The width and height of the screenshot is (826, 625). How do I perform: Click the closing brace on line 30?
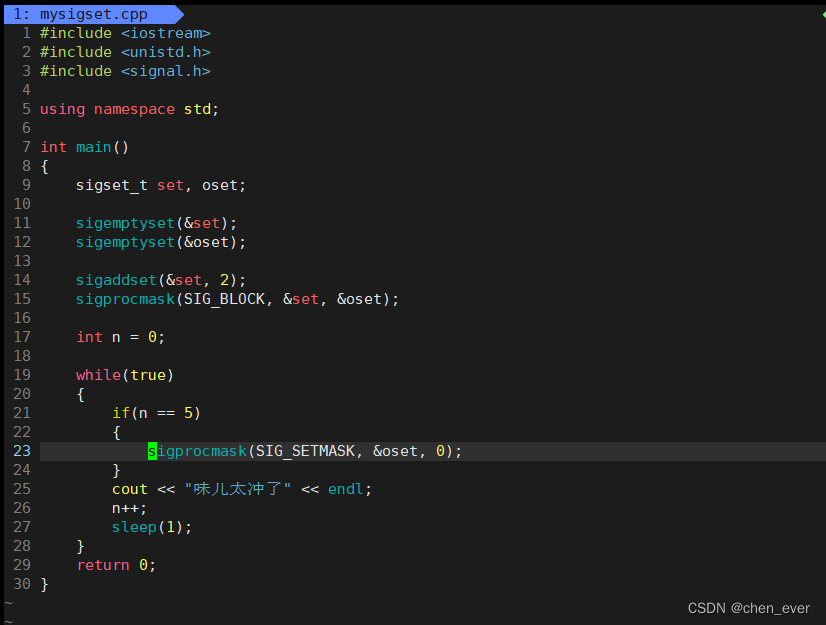coord(45,584)
